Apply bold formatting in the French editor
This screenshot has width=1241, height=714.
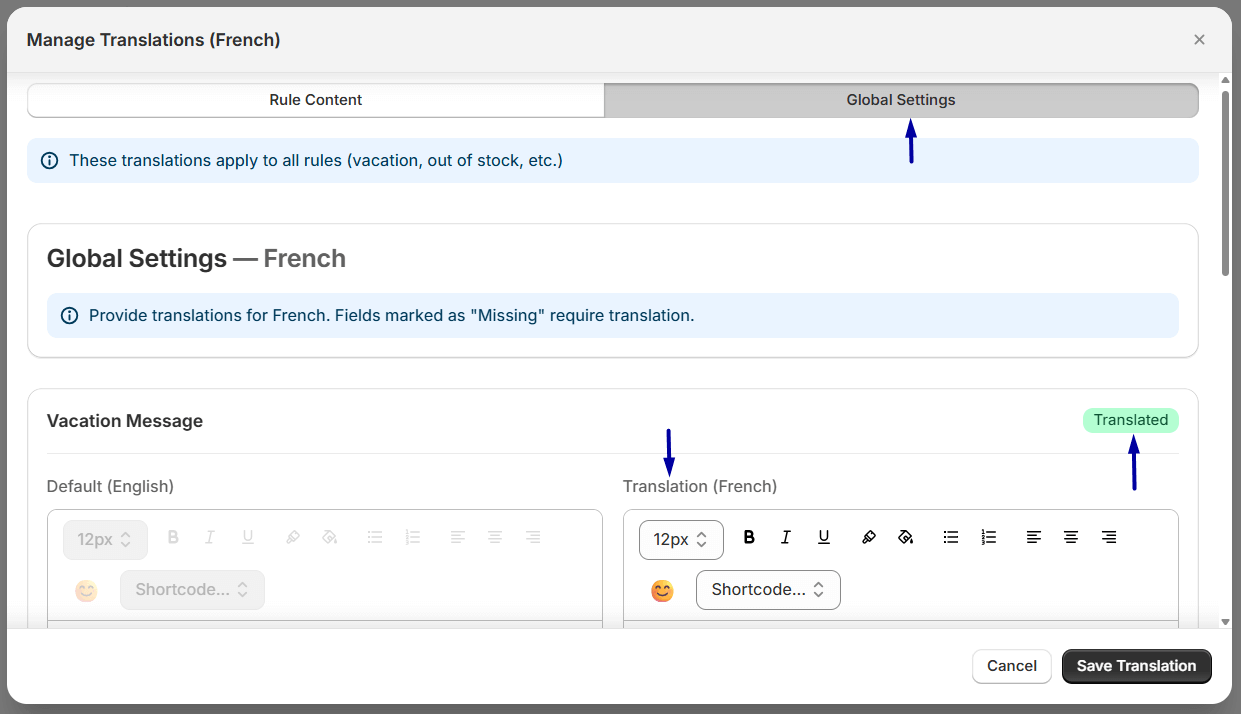point(749,537)
